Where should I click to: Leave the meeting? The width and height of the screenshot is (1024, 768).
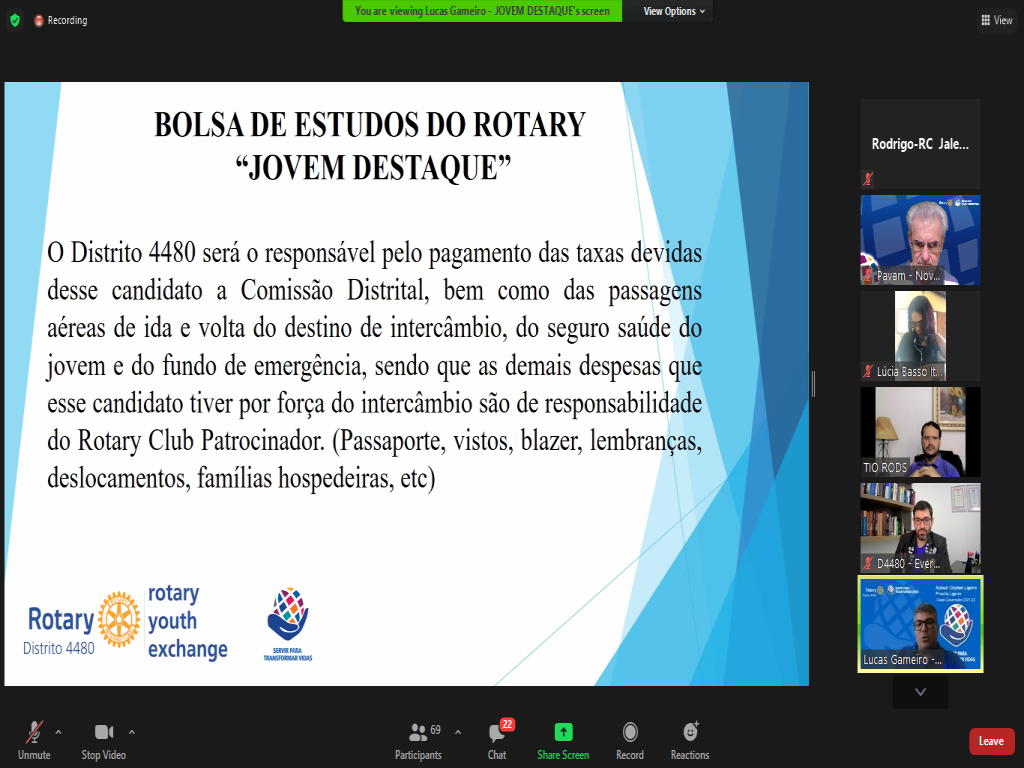(x=991, y=741)
